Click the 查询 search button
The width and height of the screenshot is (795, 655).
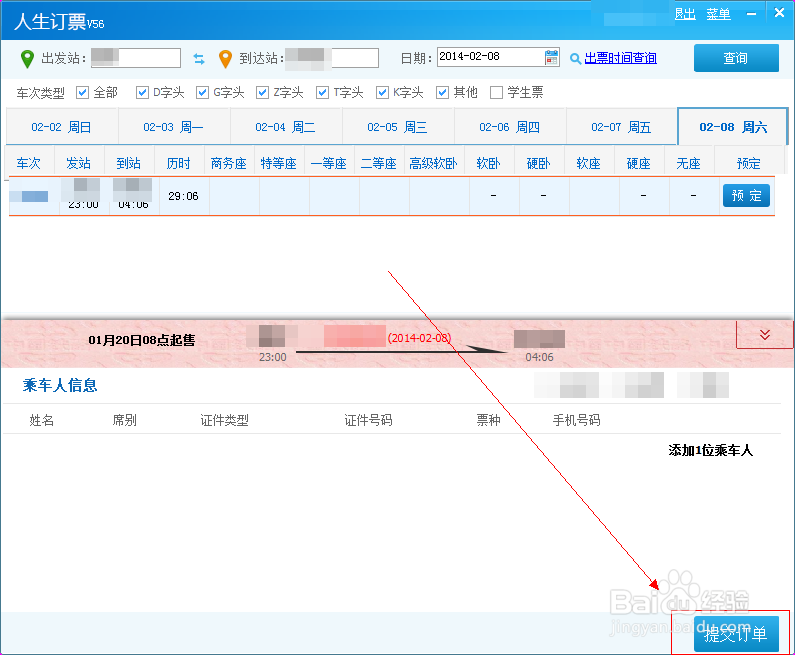click(736, 58)
